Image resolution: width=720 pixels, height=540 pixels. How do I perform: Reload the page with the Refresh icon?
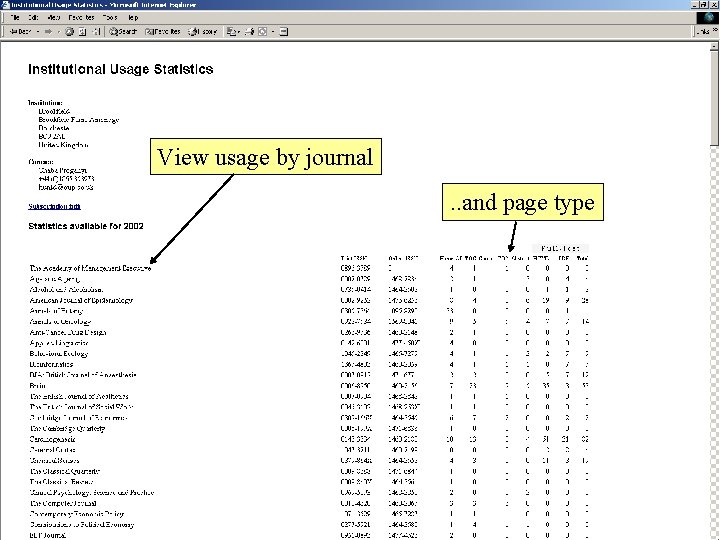pos(83,32)
